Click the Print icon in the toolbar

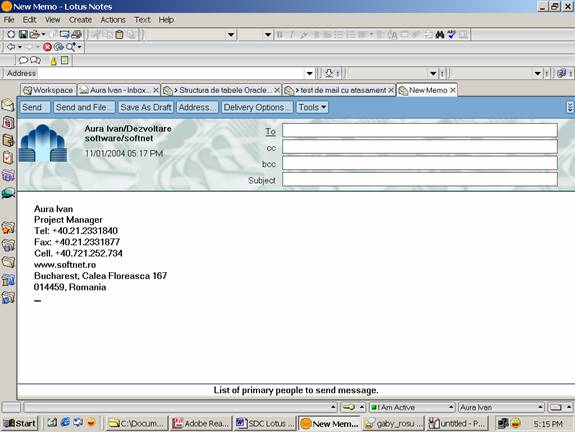(76, 34)
